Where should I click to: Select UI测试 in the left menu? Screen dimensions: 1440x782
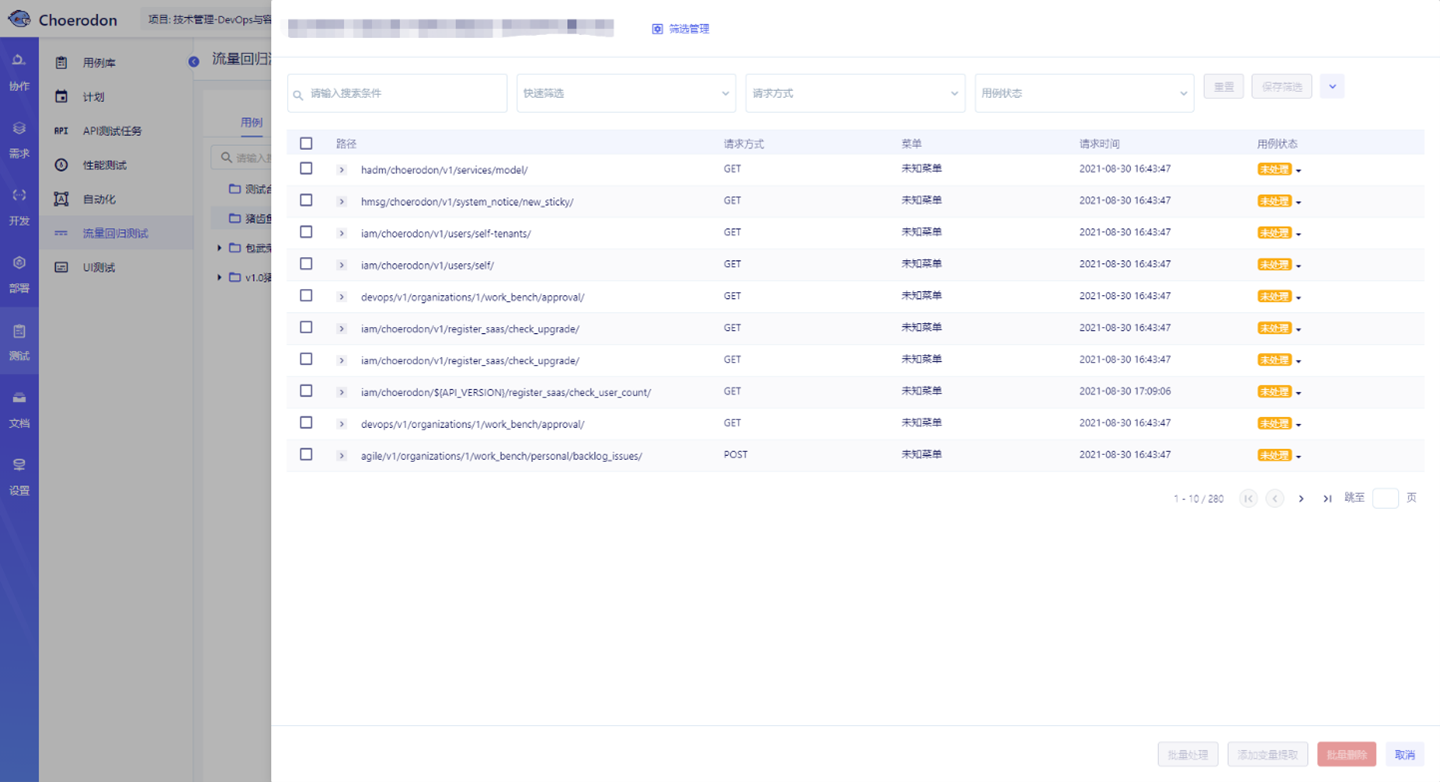[98, 267]
